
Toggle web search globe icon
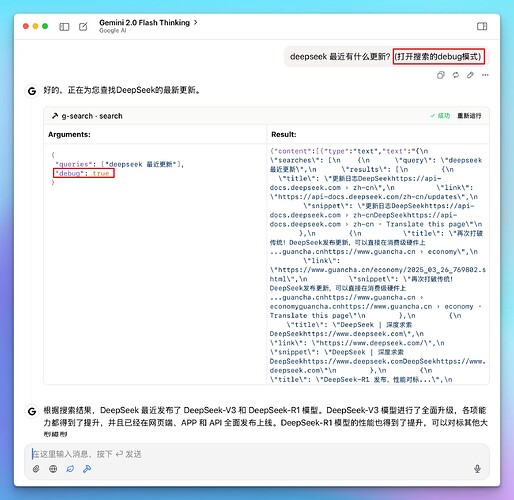coord(53,469)
